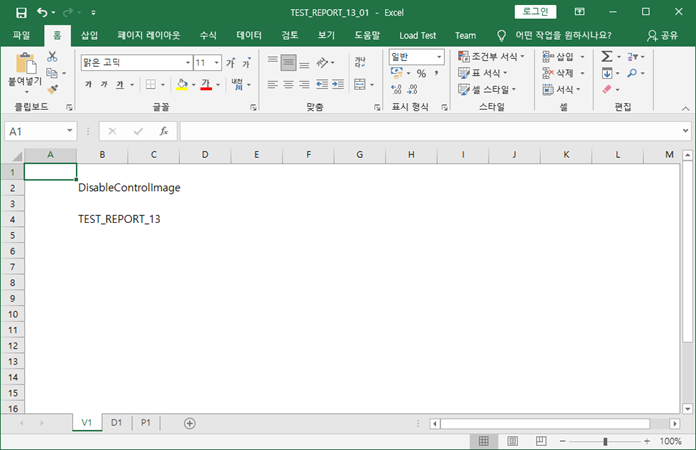Viewport: 696px width, 450px height.
Task: Click the 공유 share button
Action: [x=662, y=35]
